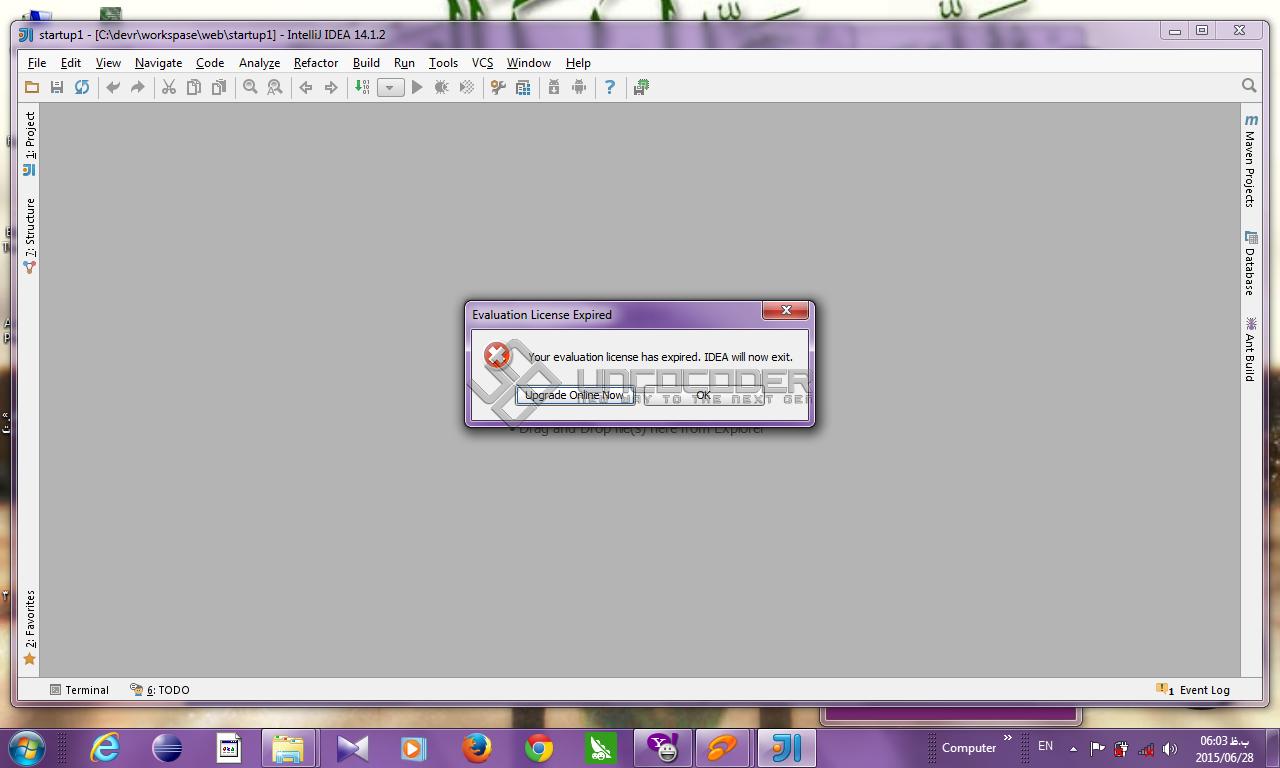
Task: Open the File menu
Action: 37,62
